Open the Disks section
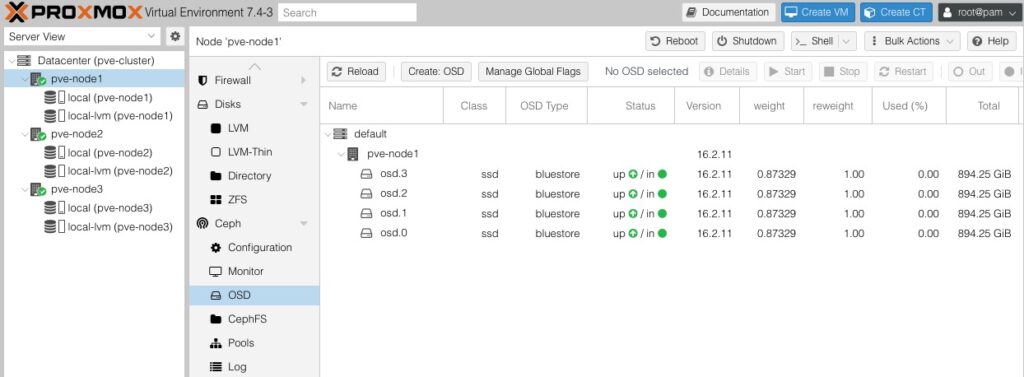Screen dimensions: 1024x377 227,105
